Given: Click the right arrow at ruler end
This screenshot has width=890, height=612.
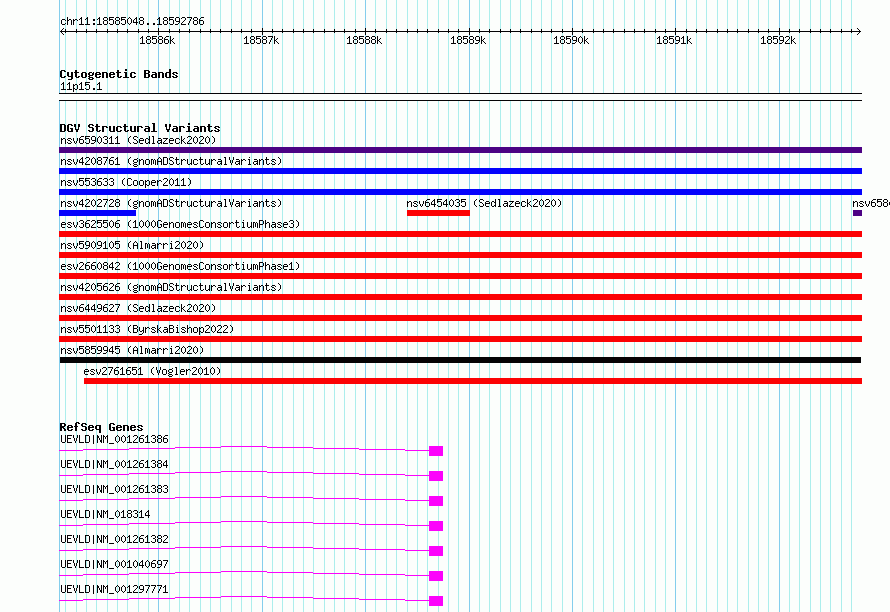Looking at the screenshot, I should pyautogui.click(x=859, y=32).
